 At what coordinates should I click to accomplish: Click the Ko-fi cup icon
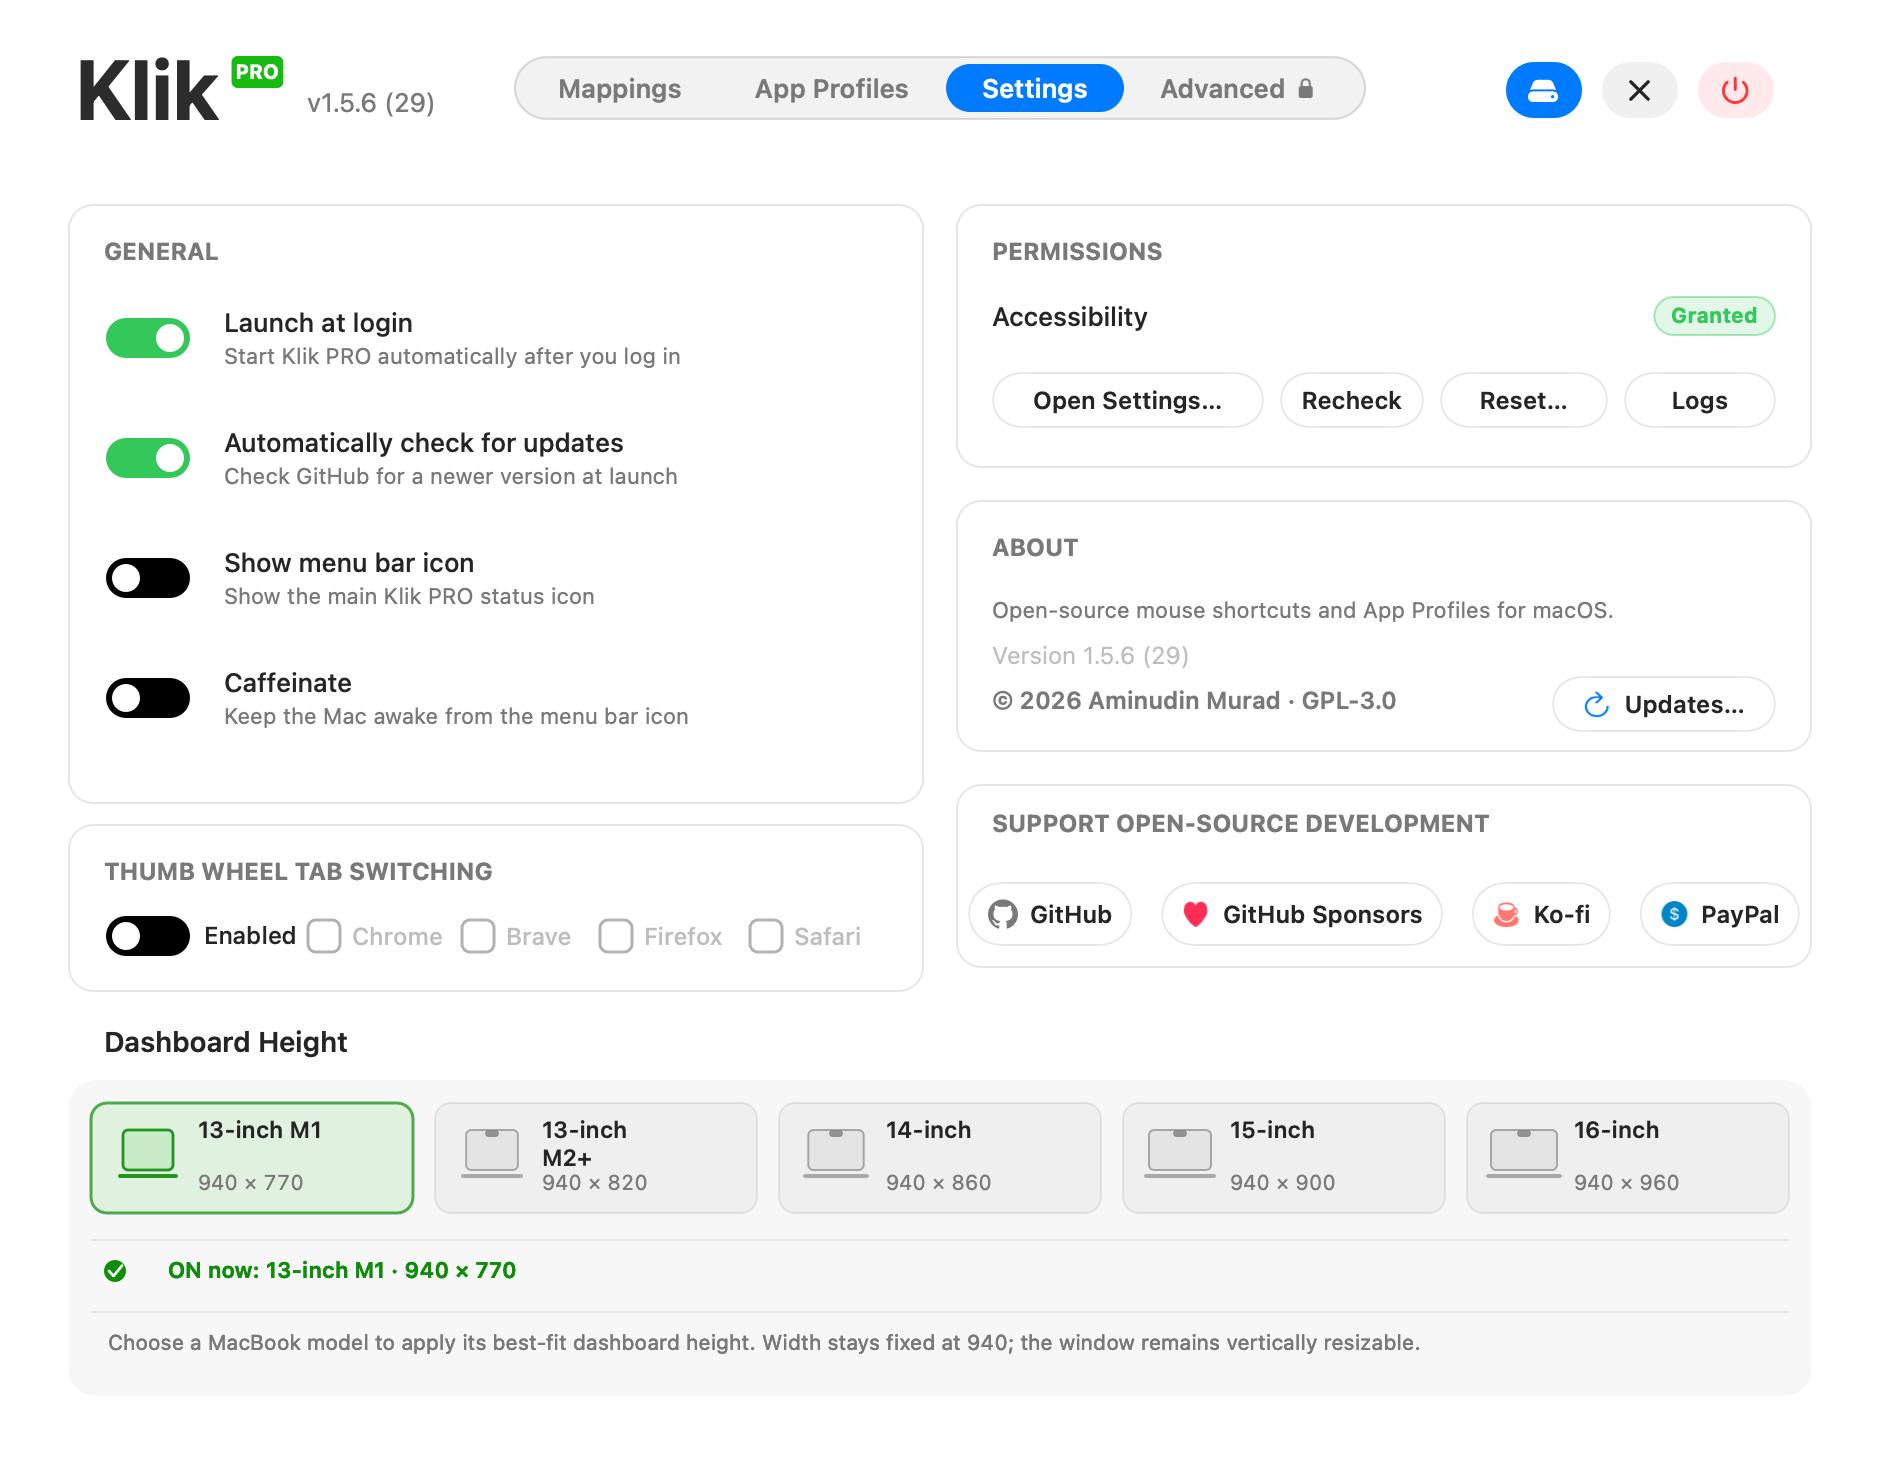tap(1506, 914)
